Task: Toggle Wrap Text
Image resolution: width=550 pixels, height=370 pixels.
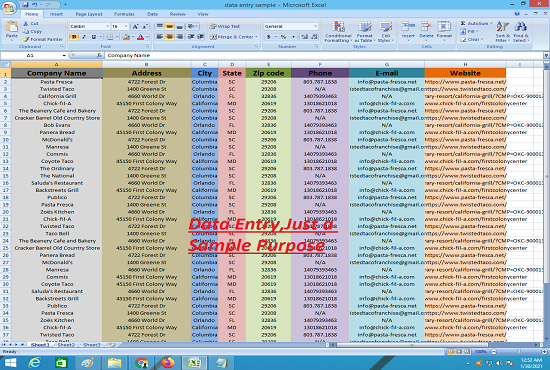Action: [225, 26]
